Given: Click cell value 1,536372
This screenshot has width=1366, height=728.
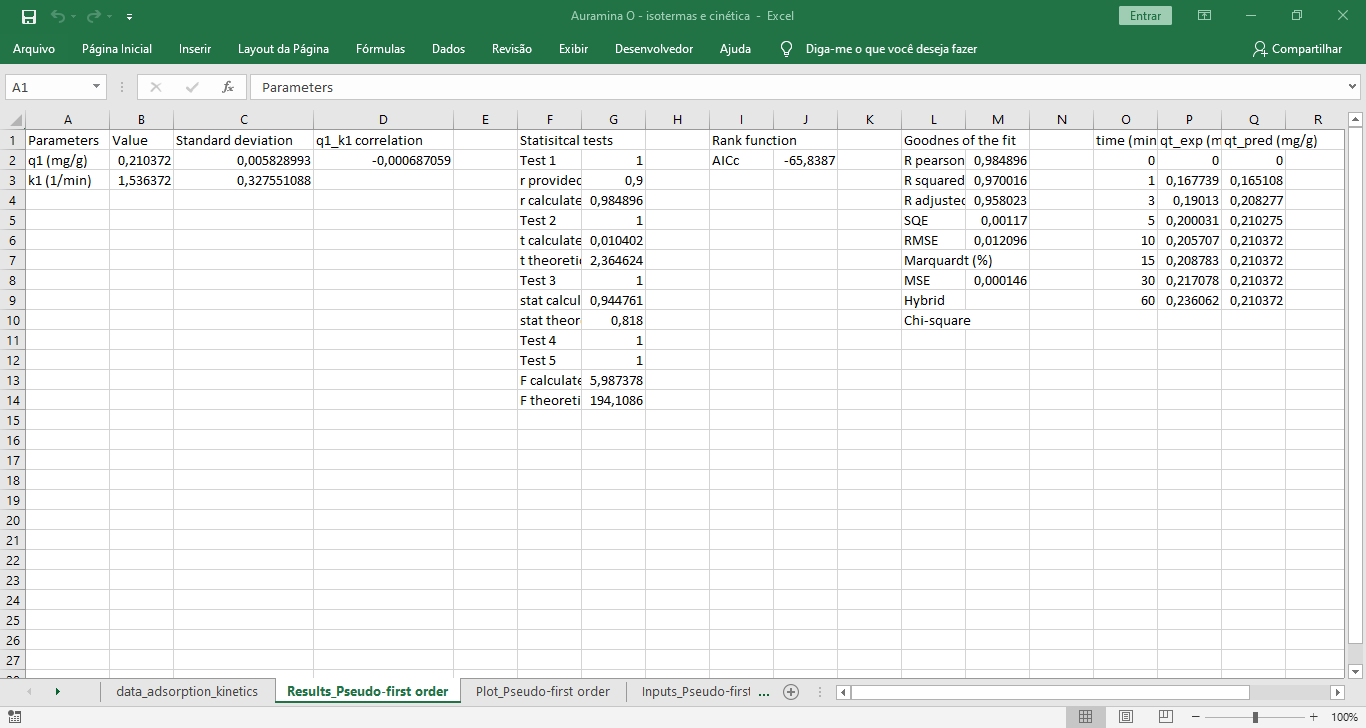Looking at the screenshot, I should pos(141,180).
